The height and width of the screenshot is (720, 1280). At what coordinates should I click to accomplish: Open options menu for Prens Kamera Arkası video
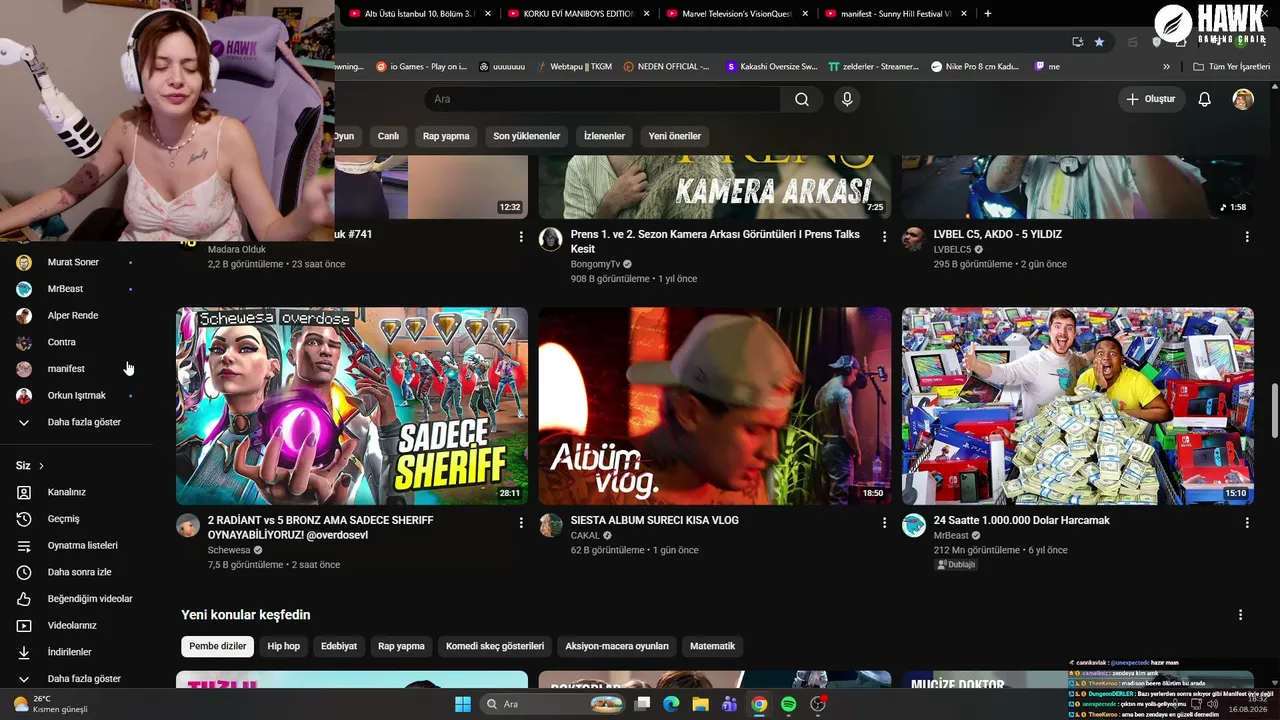pyautogui.click(x=884, y=236)
